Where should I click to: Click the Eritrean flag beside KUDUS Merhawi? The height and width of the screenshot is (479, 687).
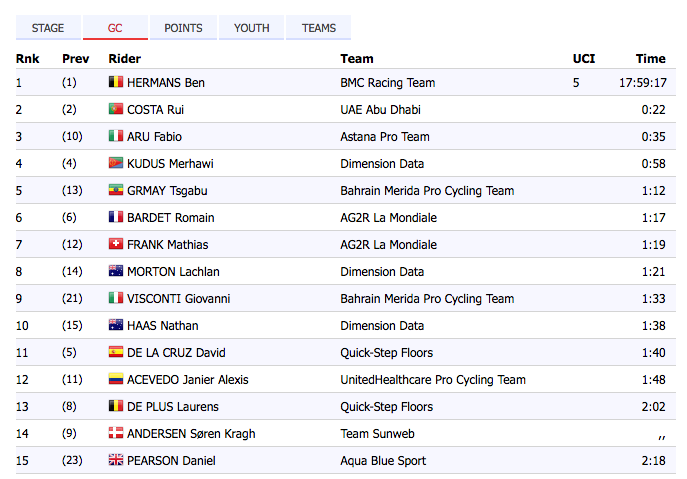click(115, 164)
